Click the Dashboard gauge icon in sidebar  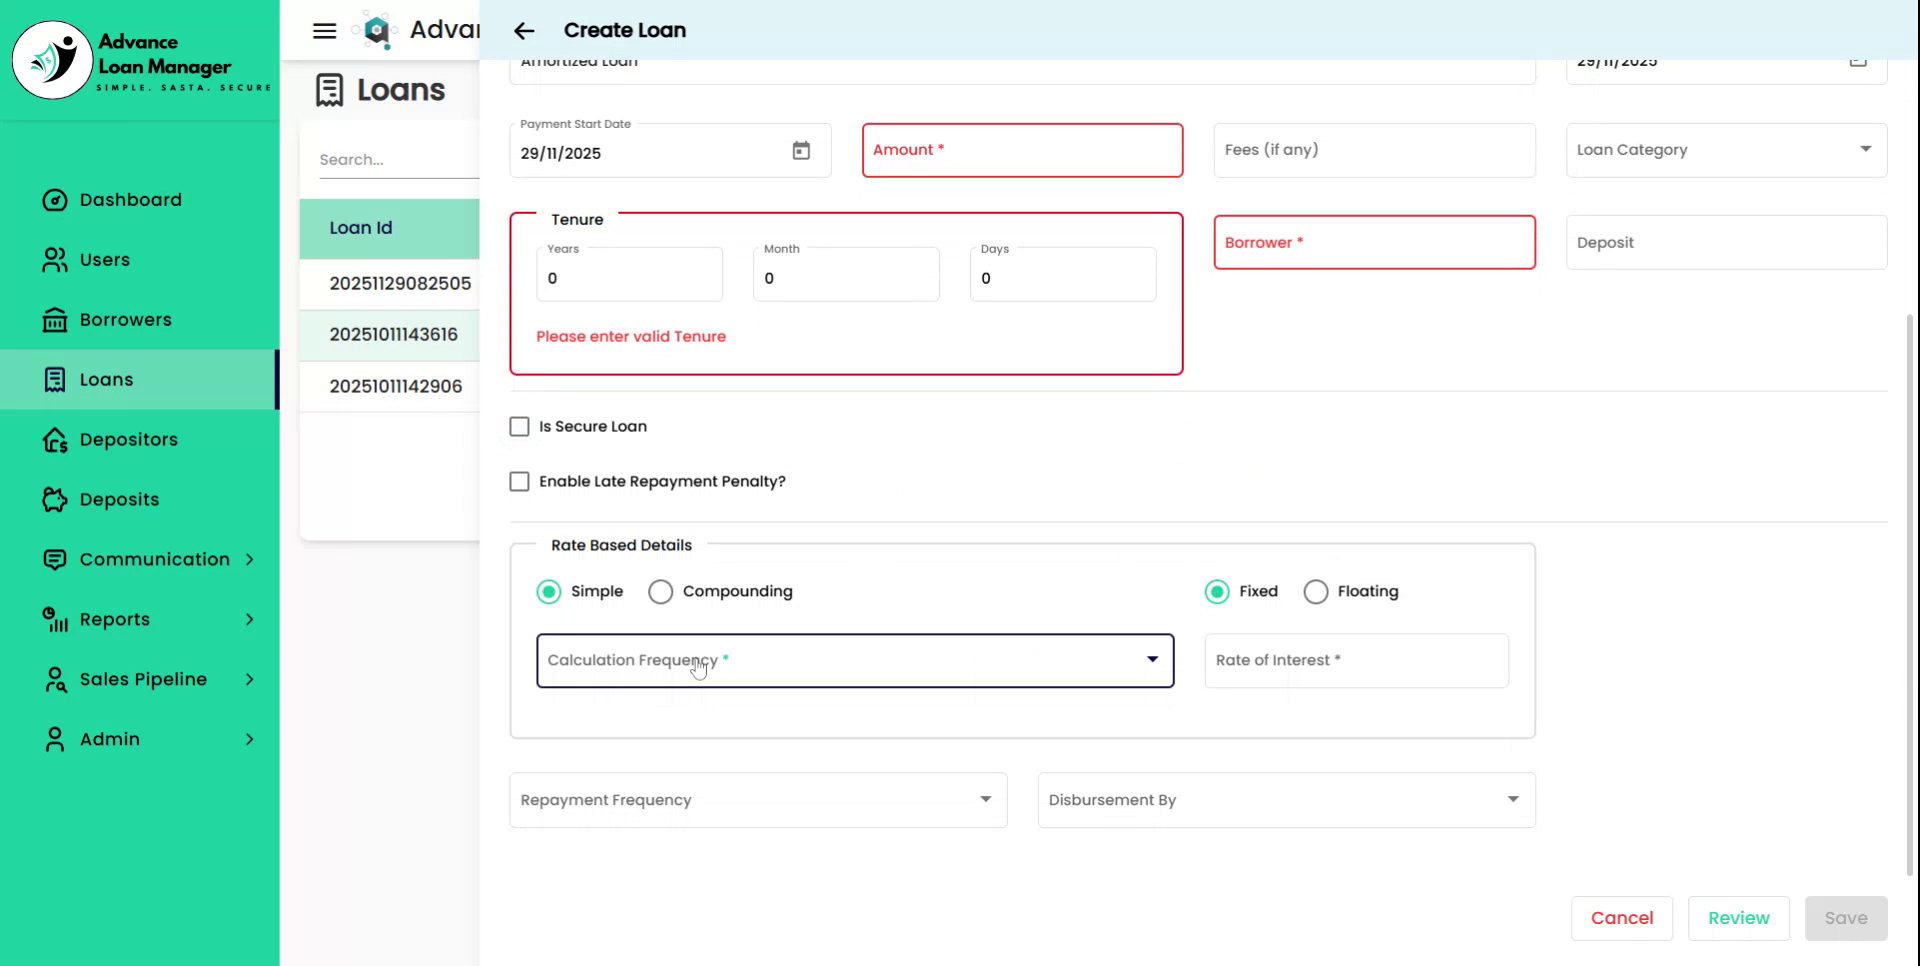click(x=55, y=200)
